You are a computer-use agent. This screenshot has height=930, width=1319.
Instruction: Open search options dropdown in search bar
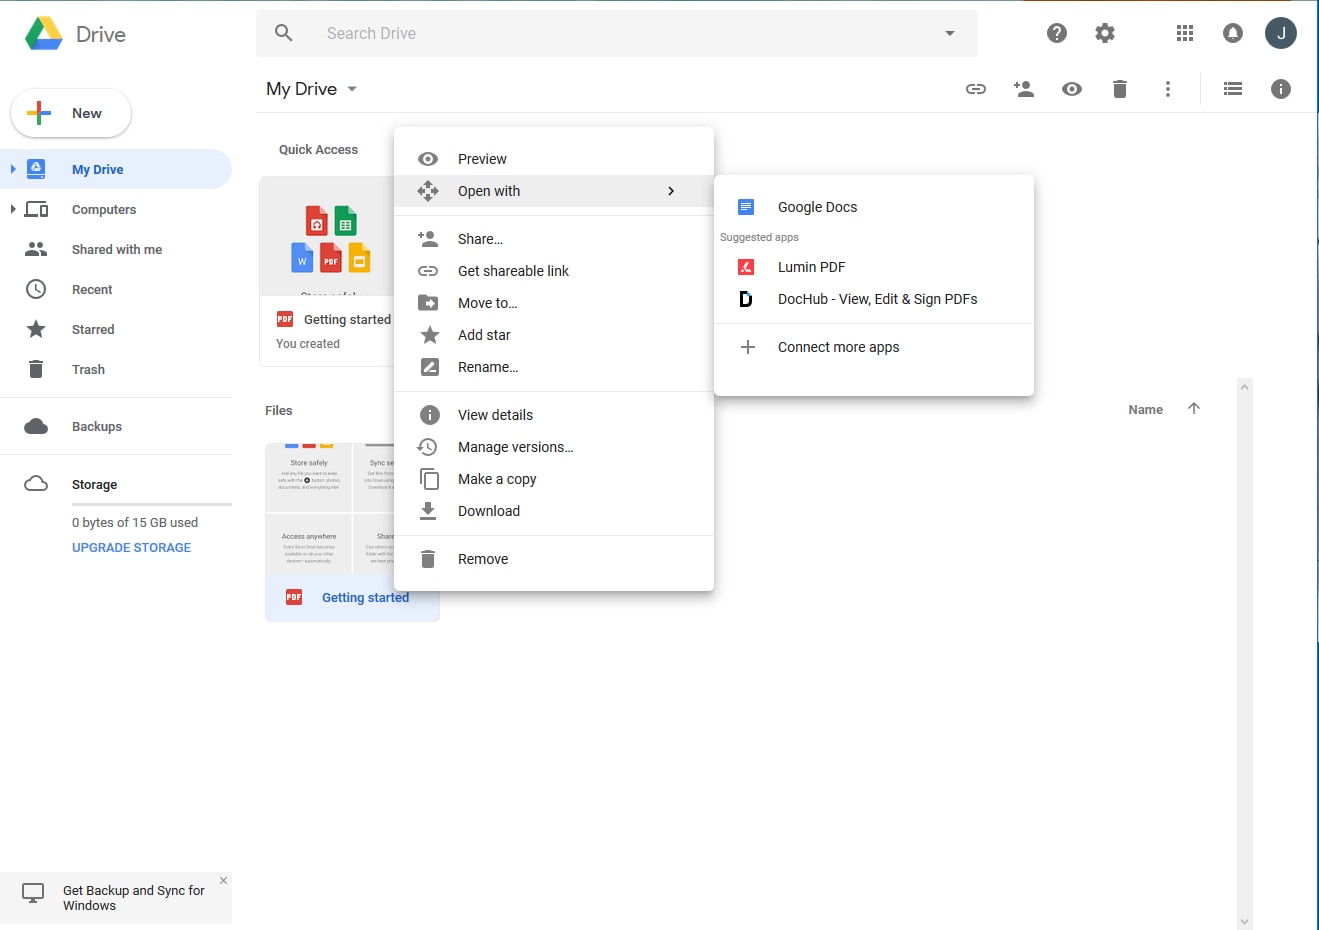pyautogui.click(x=948, y=33)
